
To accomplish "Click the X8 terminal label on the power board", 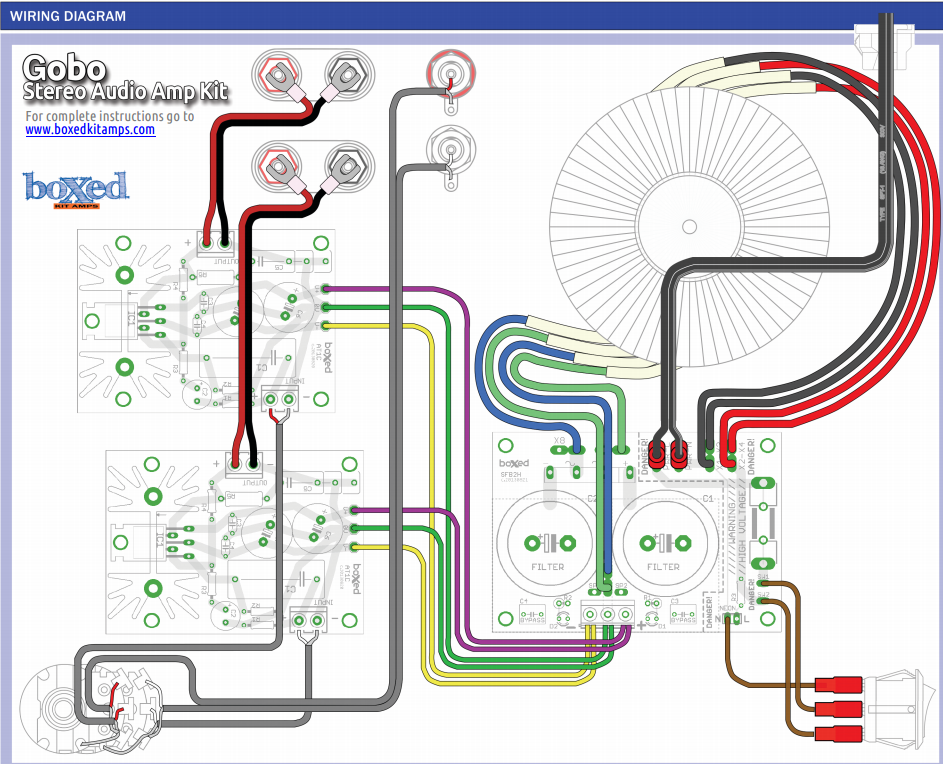I will click(559, 440).
